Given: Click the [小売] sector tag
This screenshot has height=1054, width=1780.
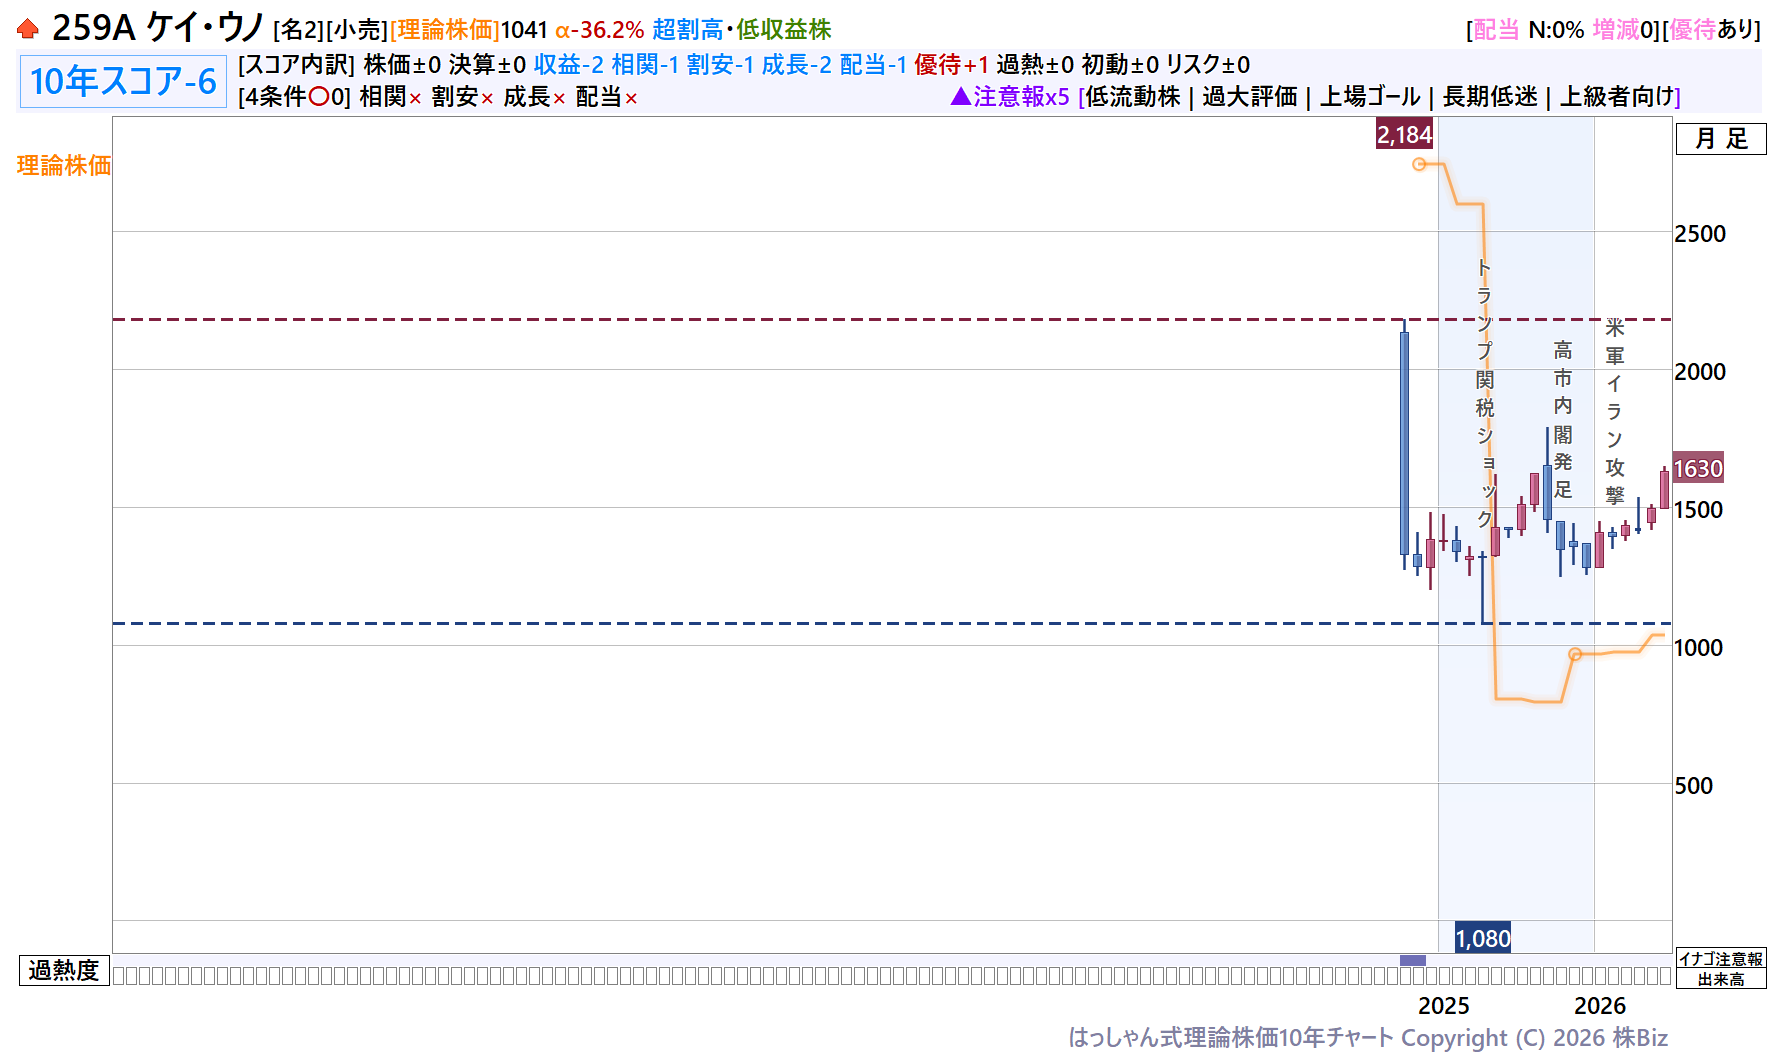Looking at the screenshot, I should click(358, 30).
